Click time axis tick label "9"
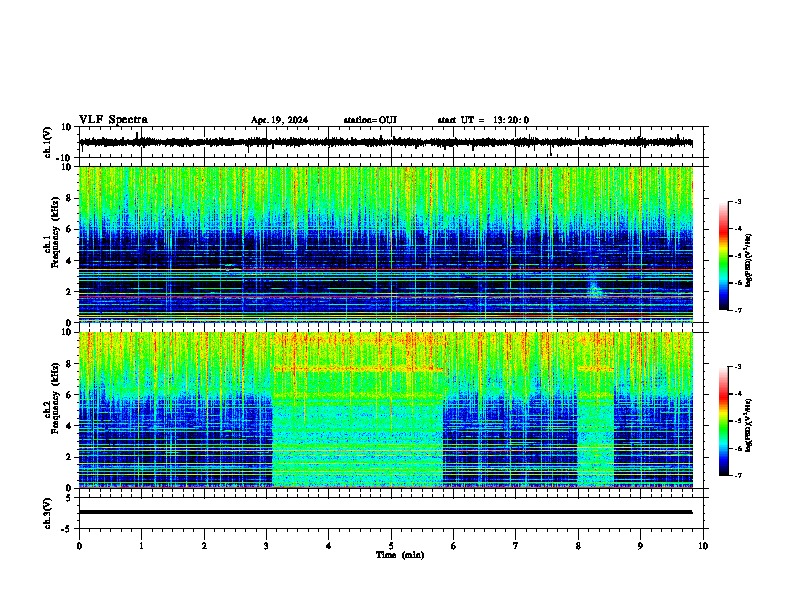This screenshot has height=612, width=792. tap(640, 546)
